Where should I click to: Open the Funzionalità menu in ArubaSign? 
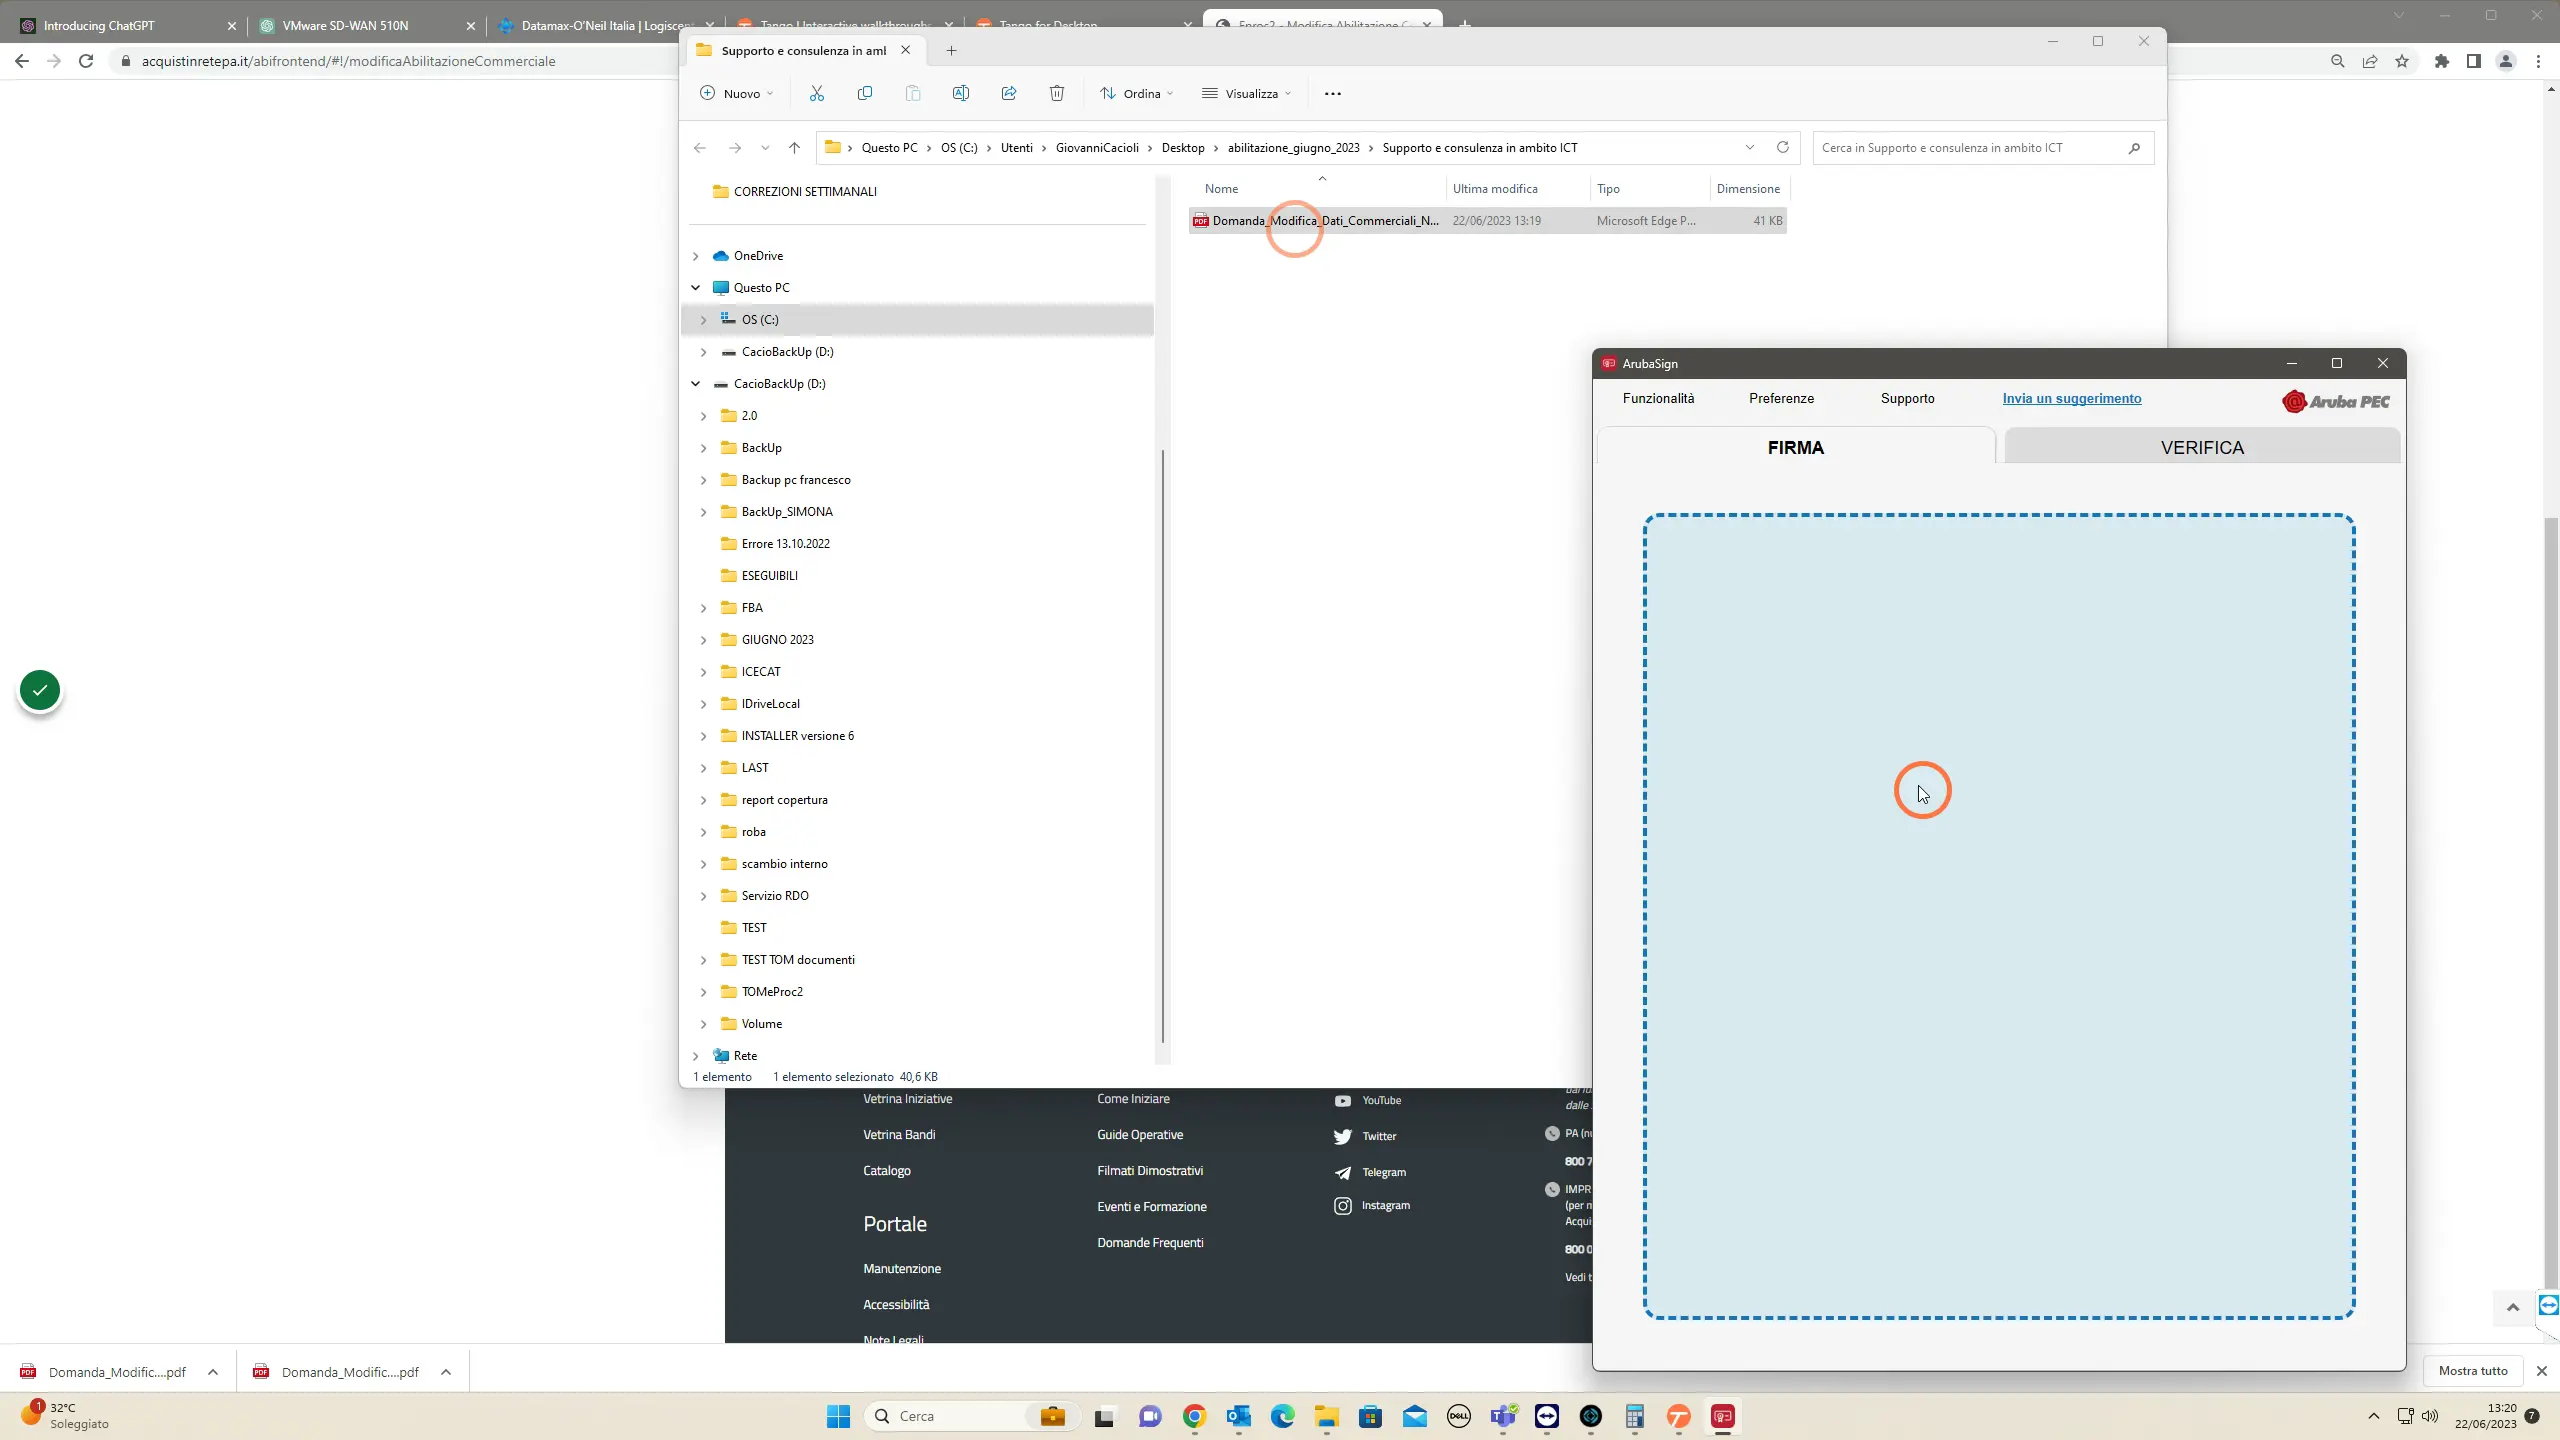click(1658, 398)
